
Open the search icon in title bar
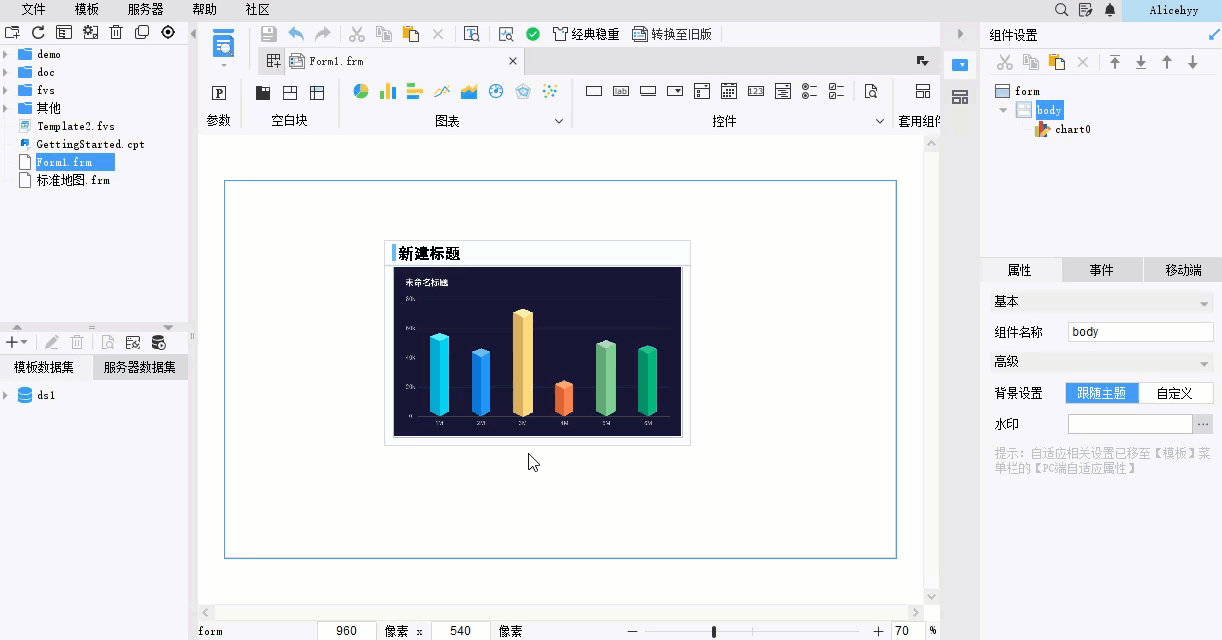click(1062, 9)
